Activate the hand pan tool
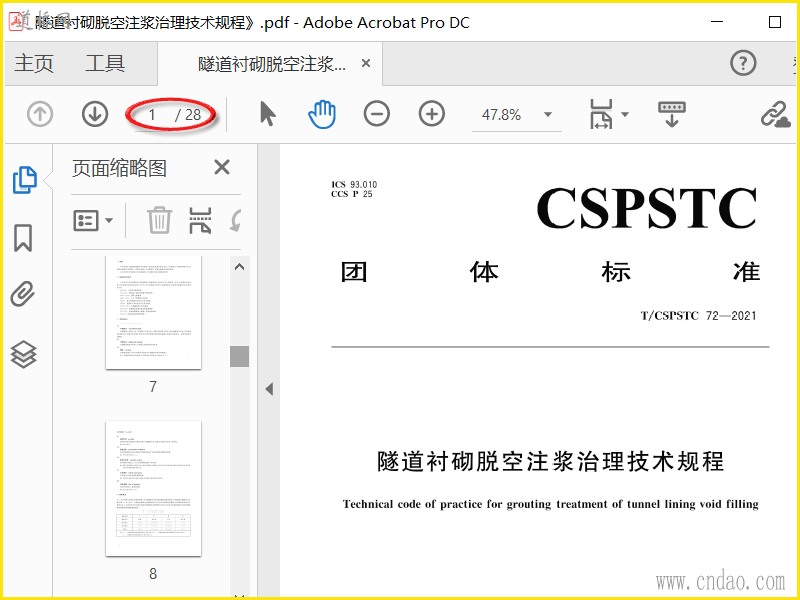 tap(322, 114)
